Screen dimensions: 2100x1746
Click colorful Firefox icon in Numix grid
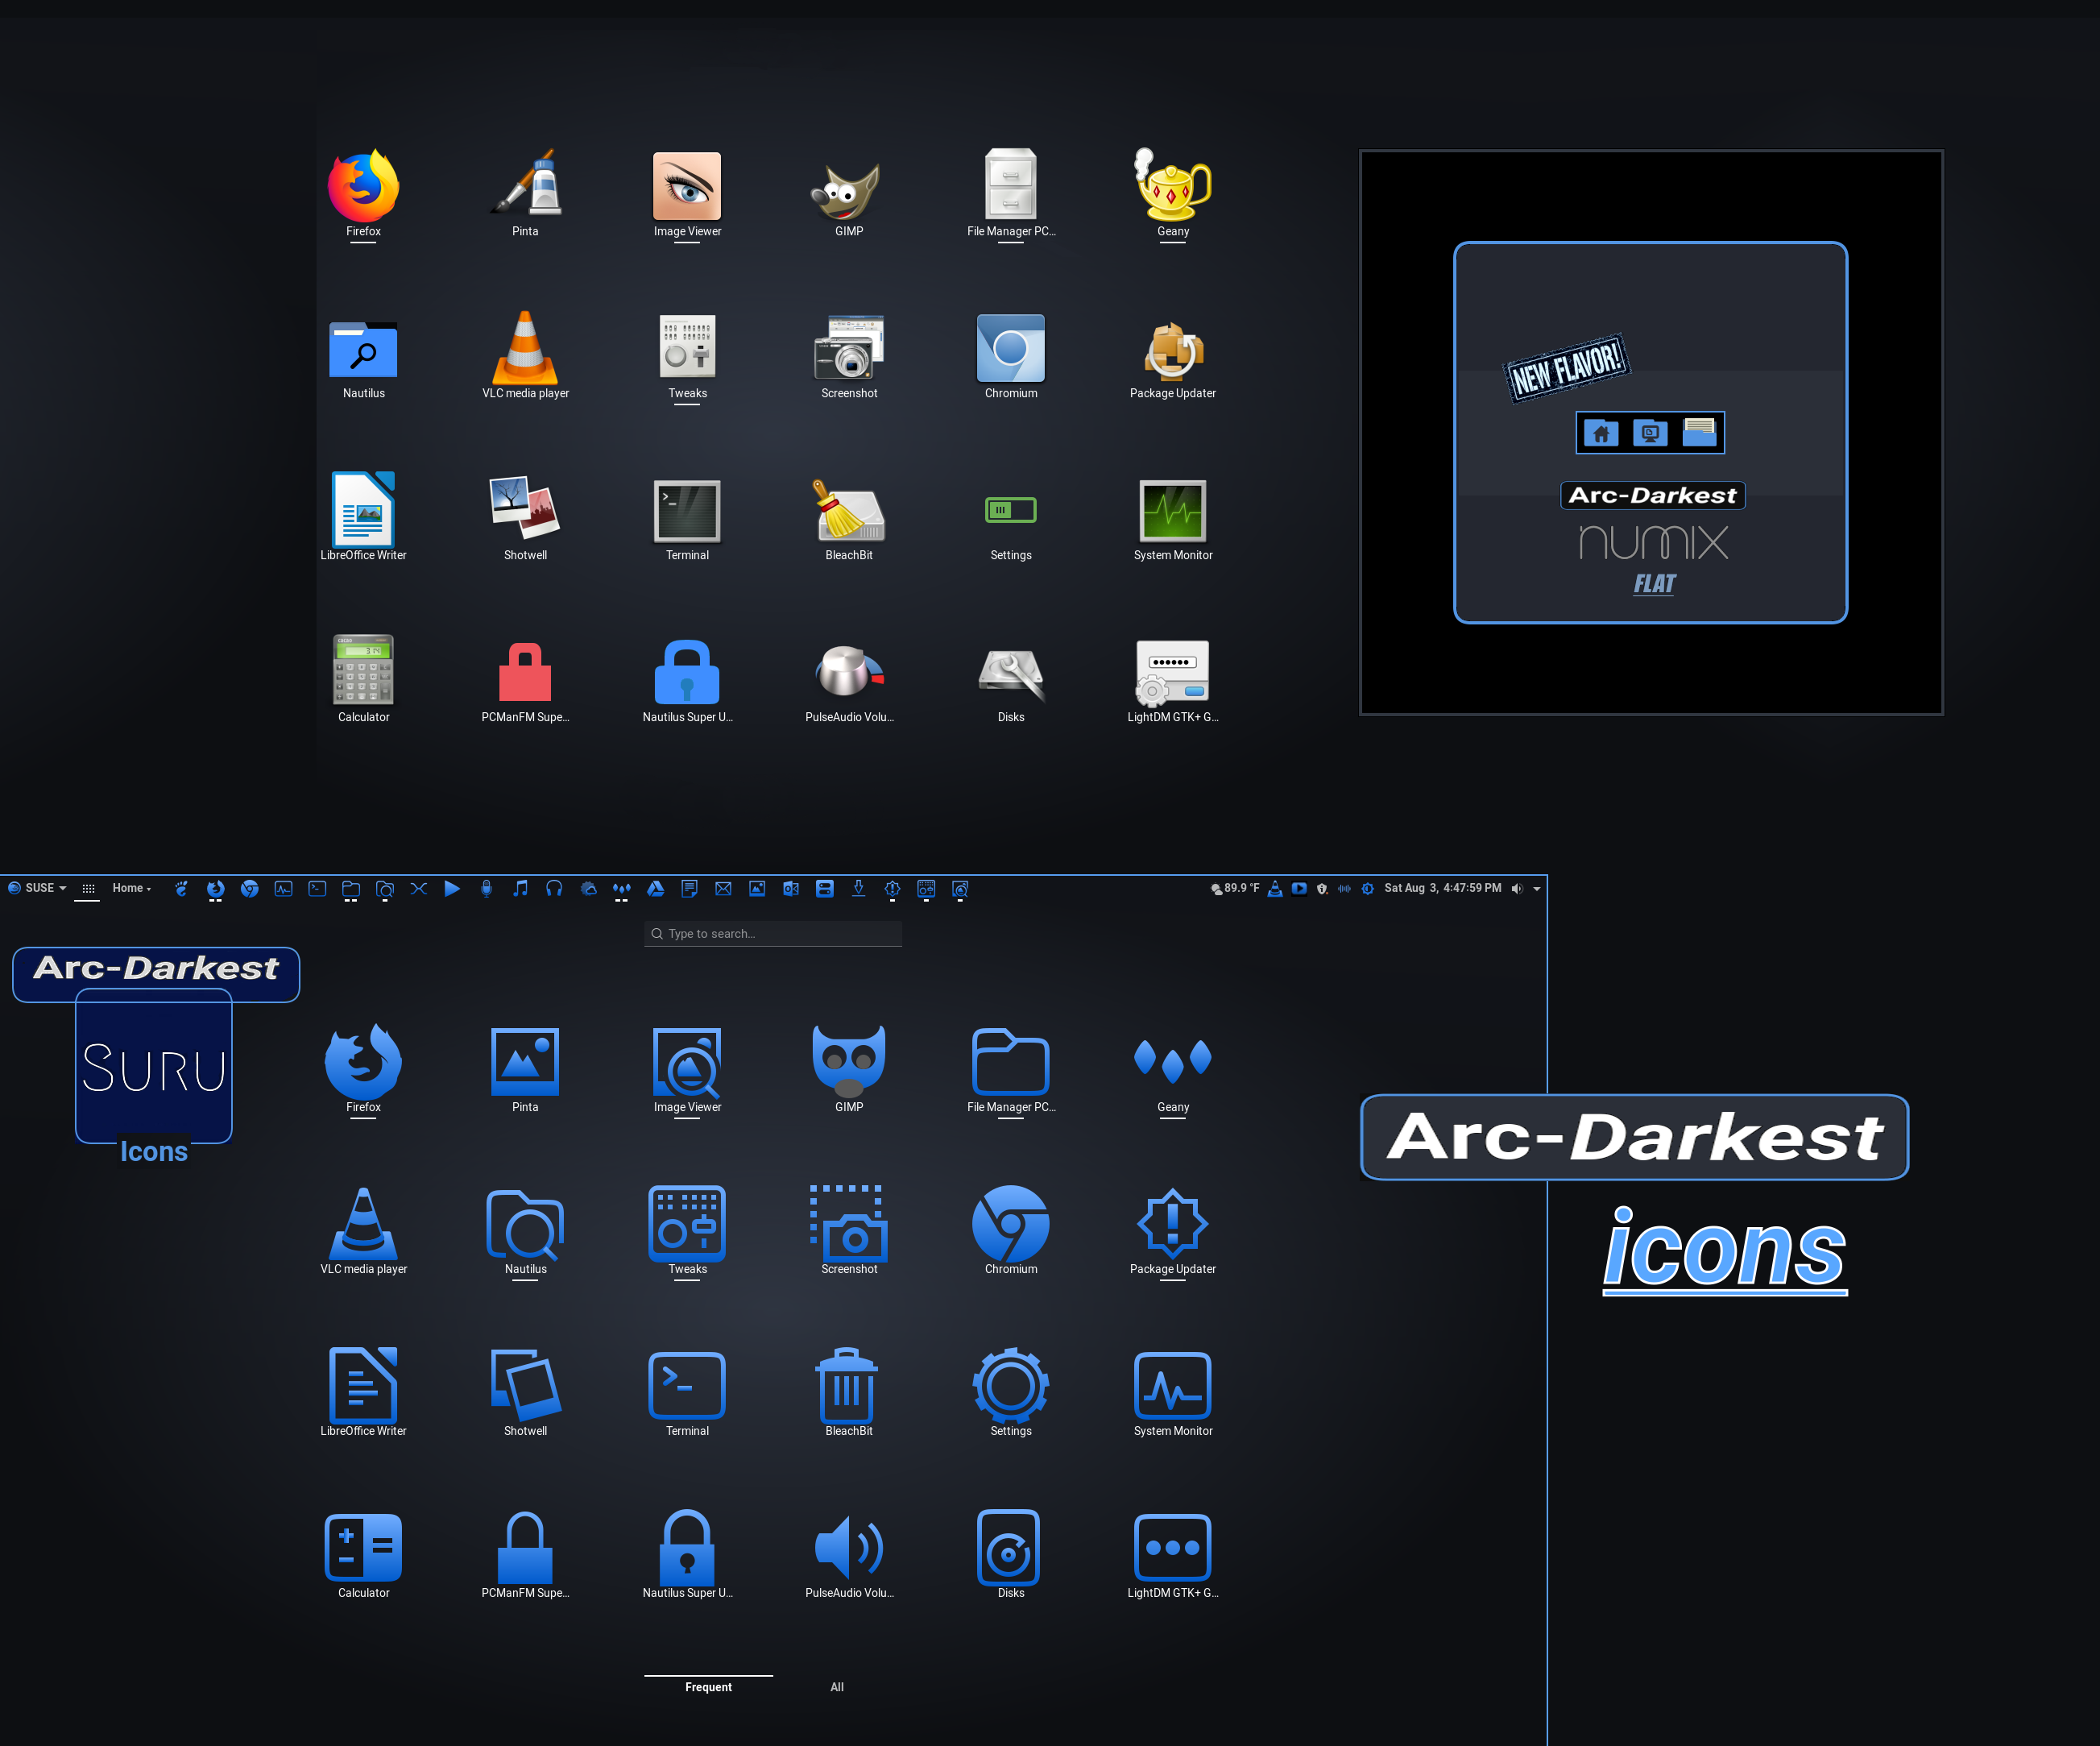coord(363,185)
